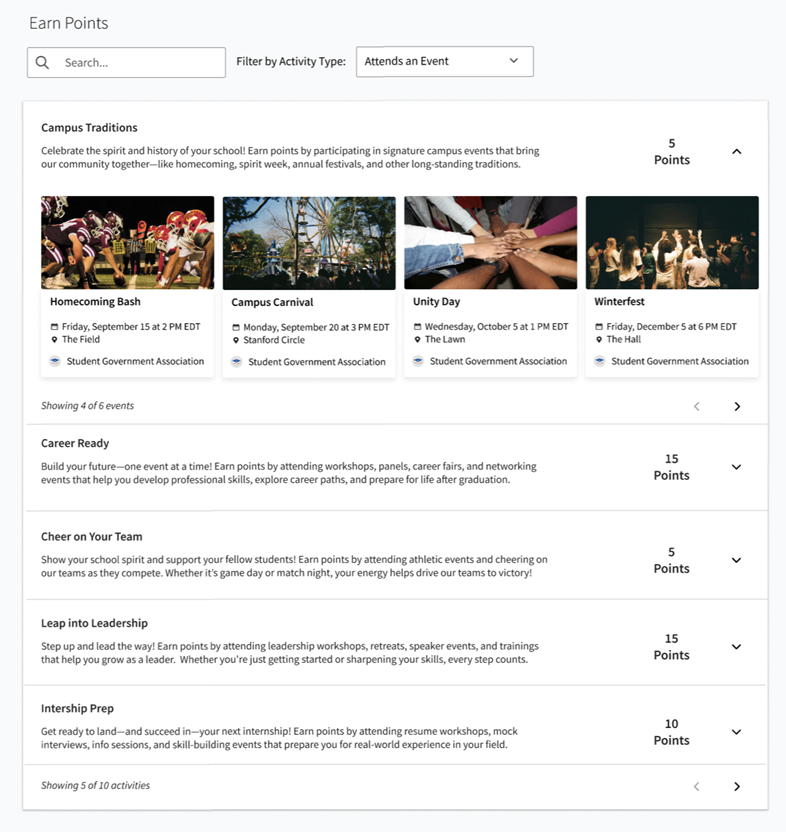Image resolution: width=786 pixels, height=832 pixels.
Task: Collapse the Campus Traditions section
Action: 737,152
